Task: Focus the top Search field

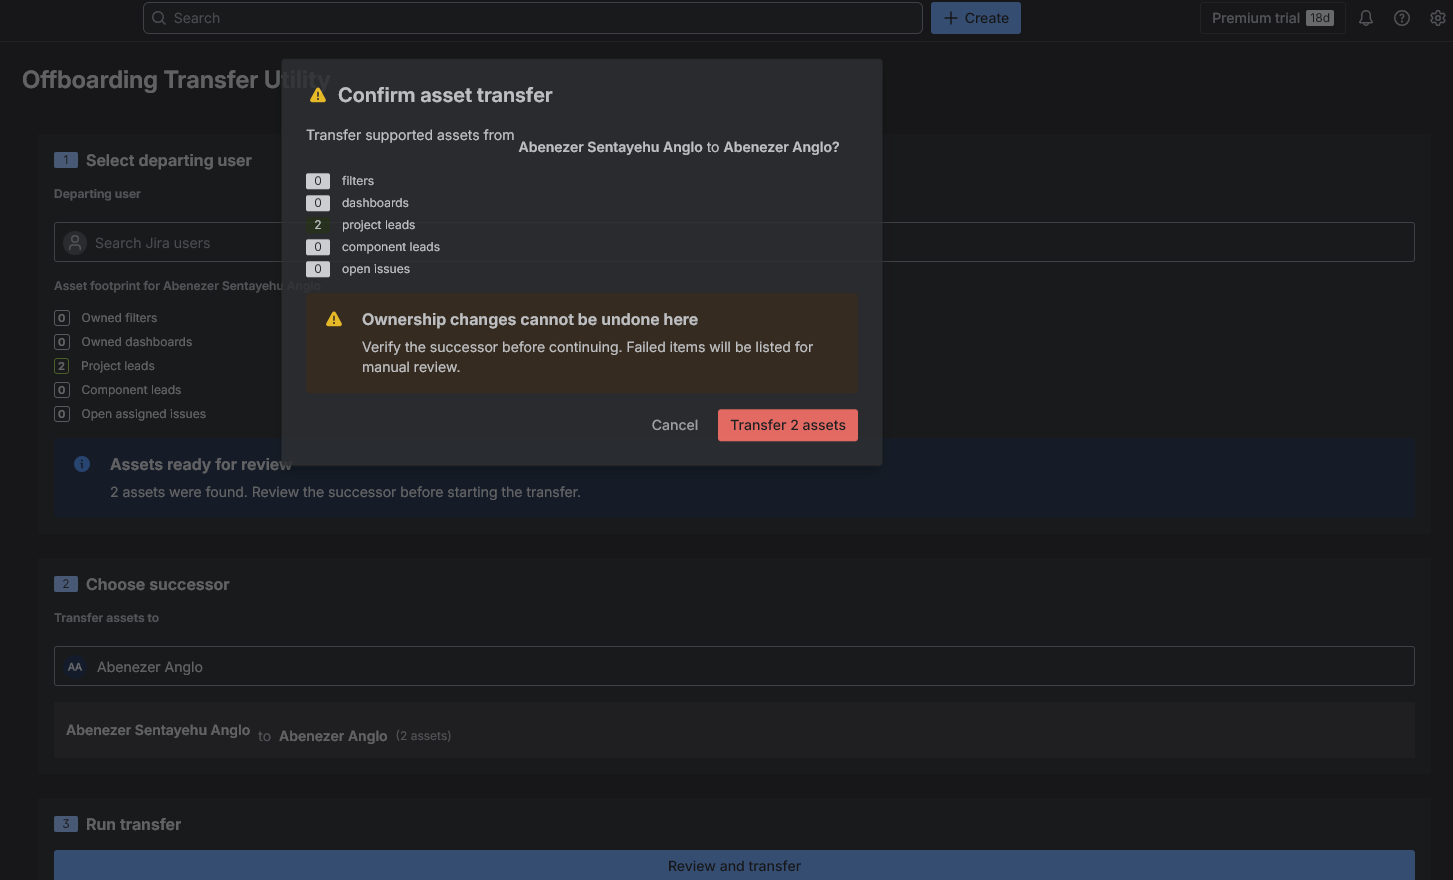Action: click(533, 18)
